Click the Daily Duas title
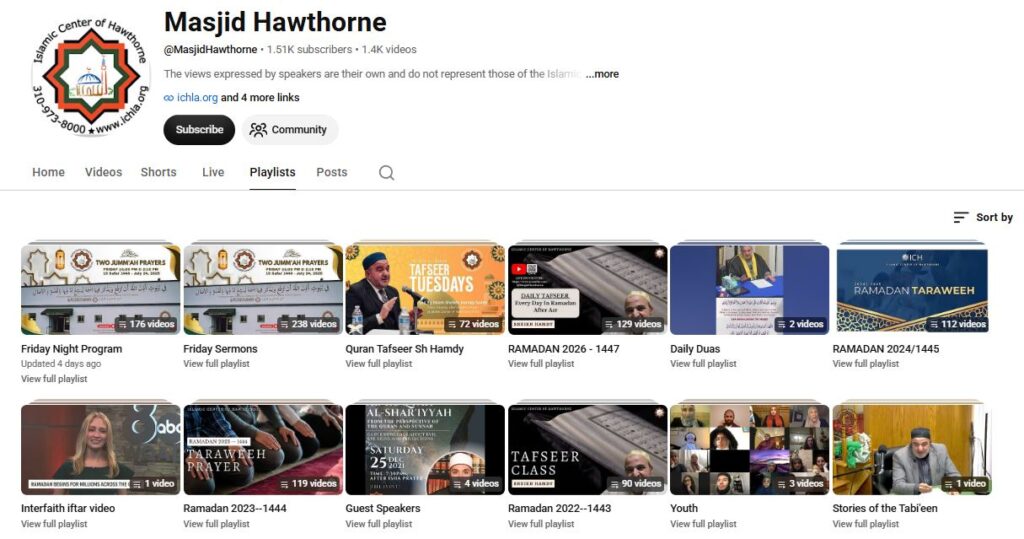This screenshot has height=539, width=1024. coord(695,349)
